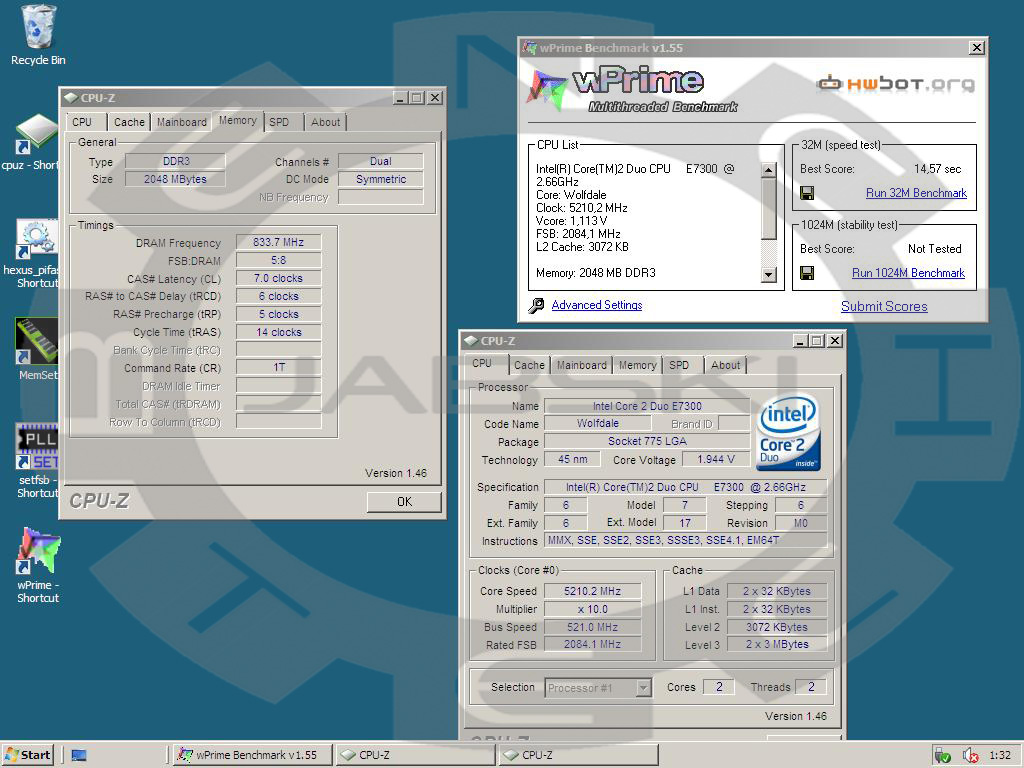Run the 32M Benchmark
This screenshot has height=768, width=1024.
pos(916,193)
